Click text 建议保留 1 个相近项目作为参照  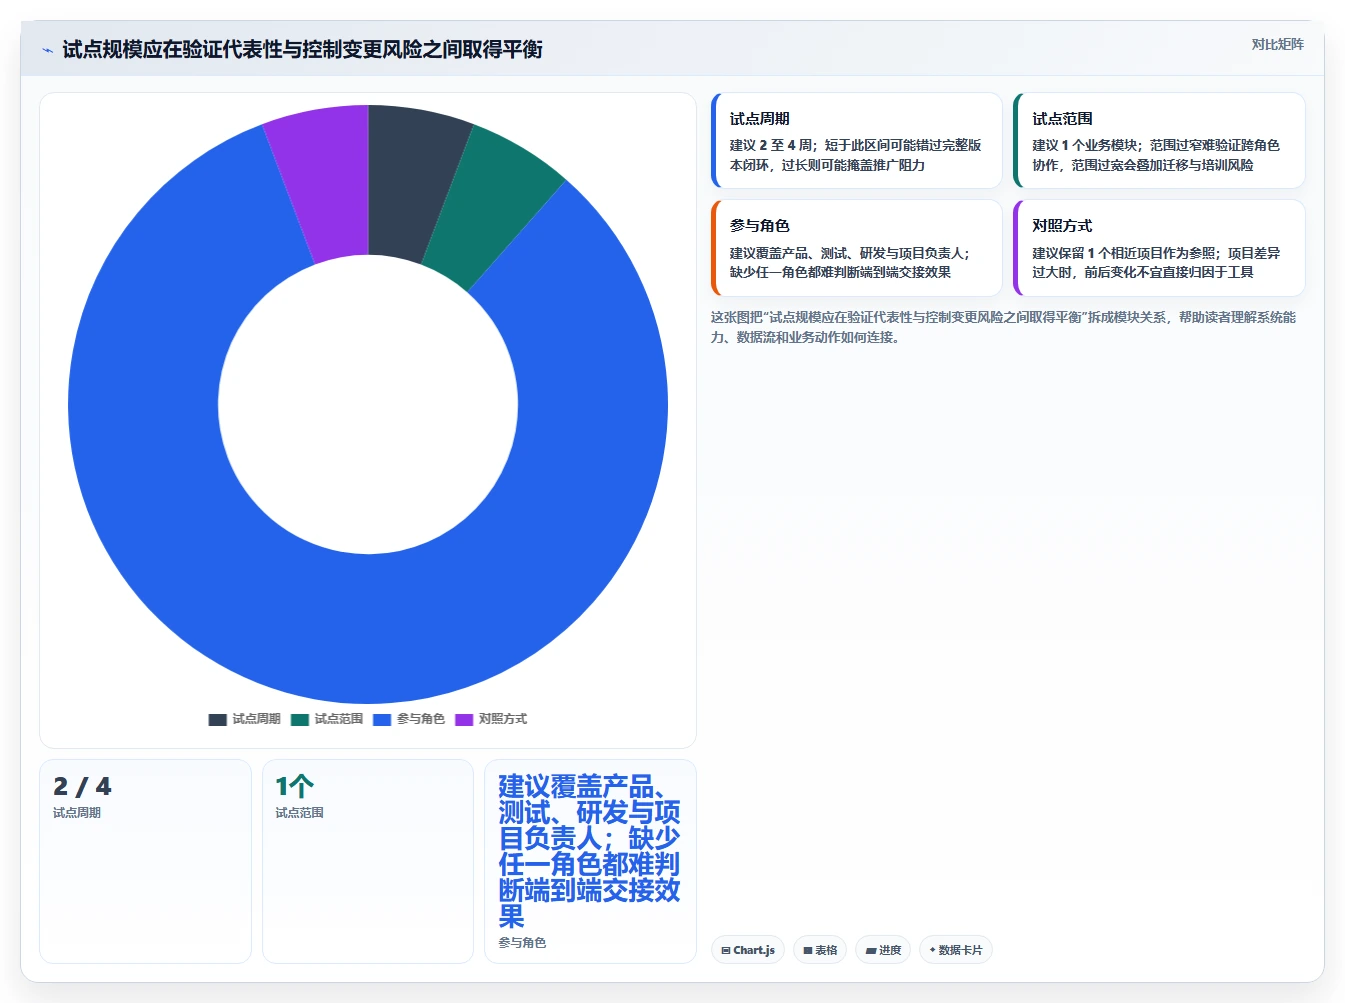(1125, 253)
